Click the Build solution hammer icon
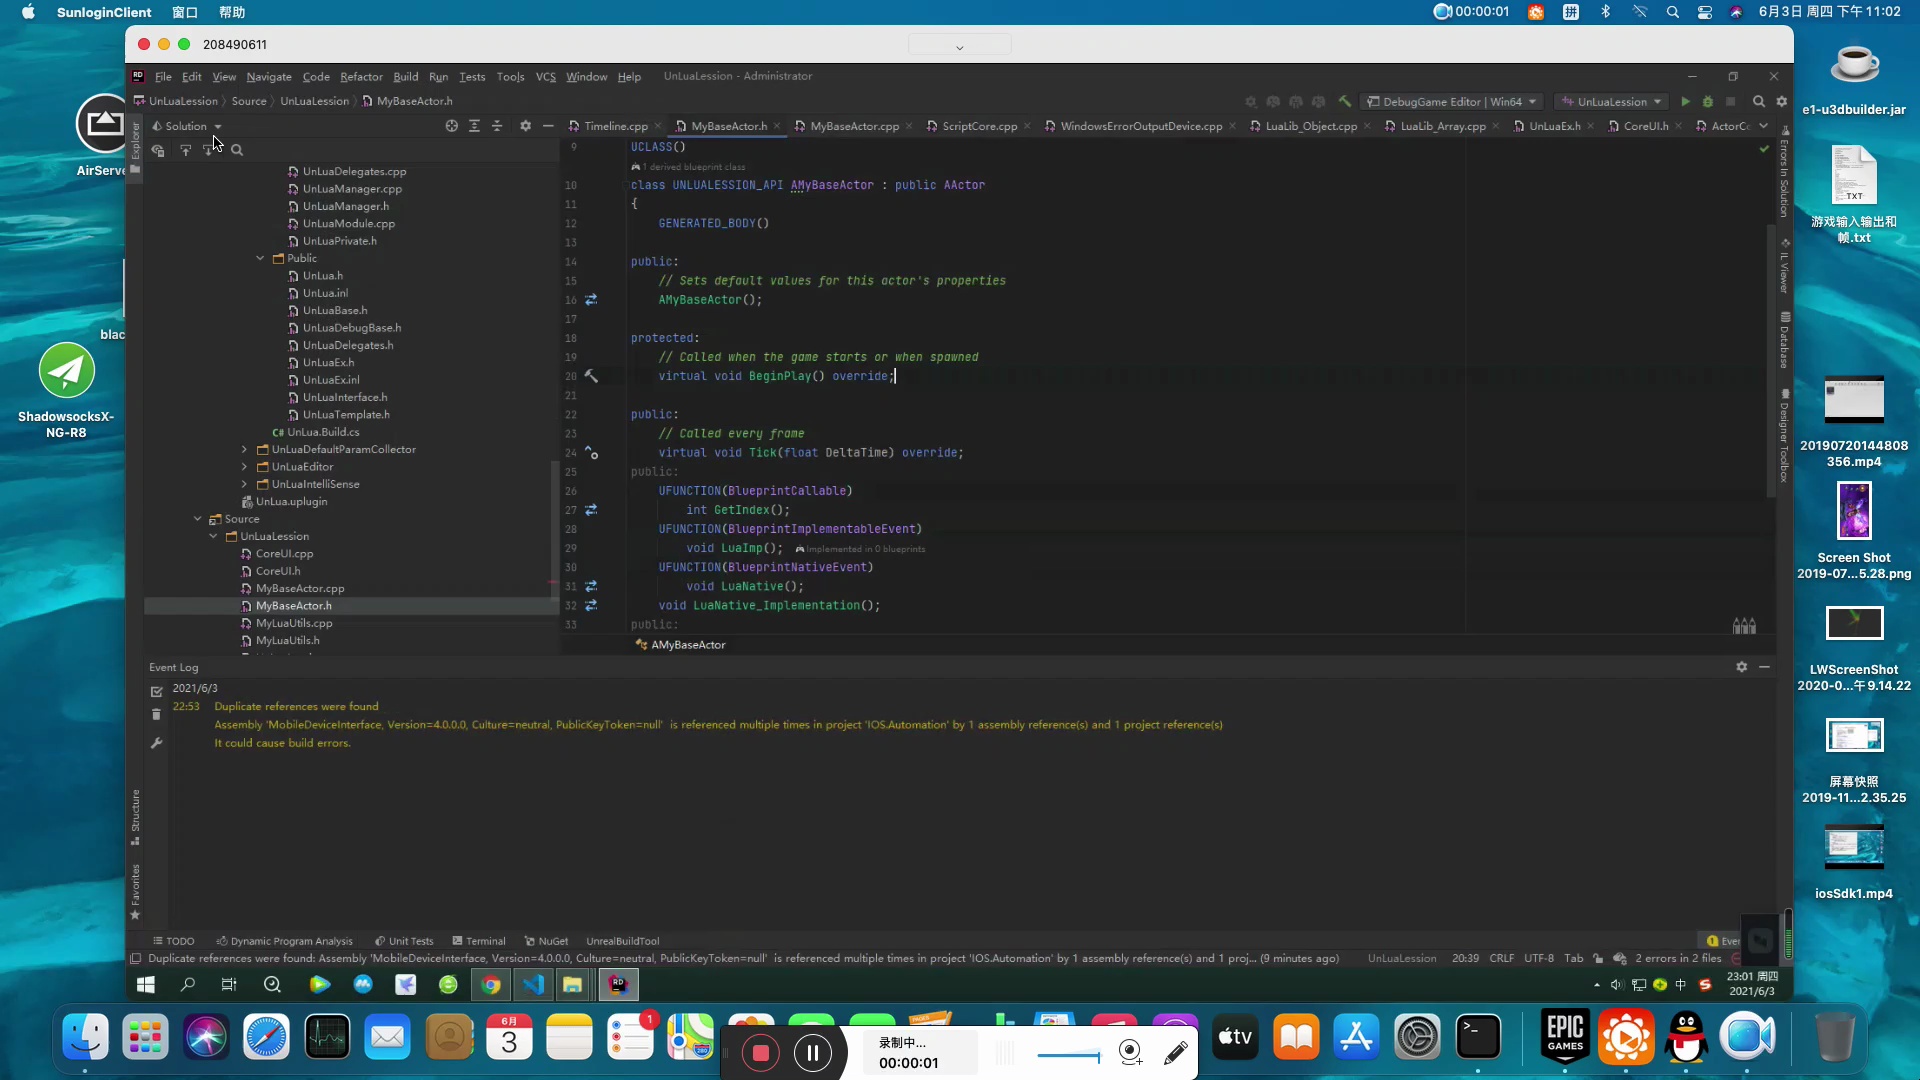This screenshot has width=1920, height=1080. (x=1345, y=102)
